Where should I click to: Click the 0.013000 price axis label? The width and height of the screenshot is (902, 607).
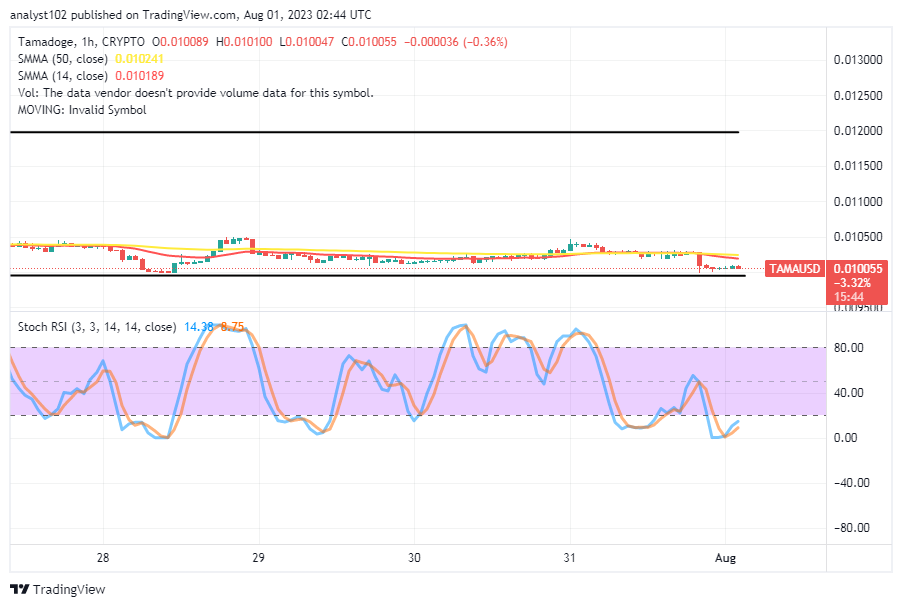(858, 60)
